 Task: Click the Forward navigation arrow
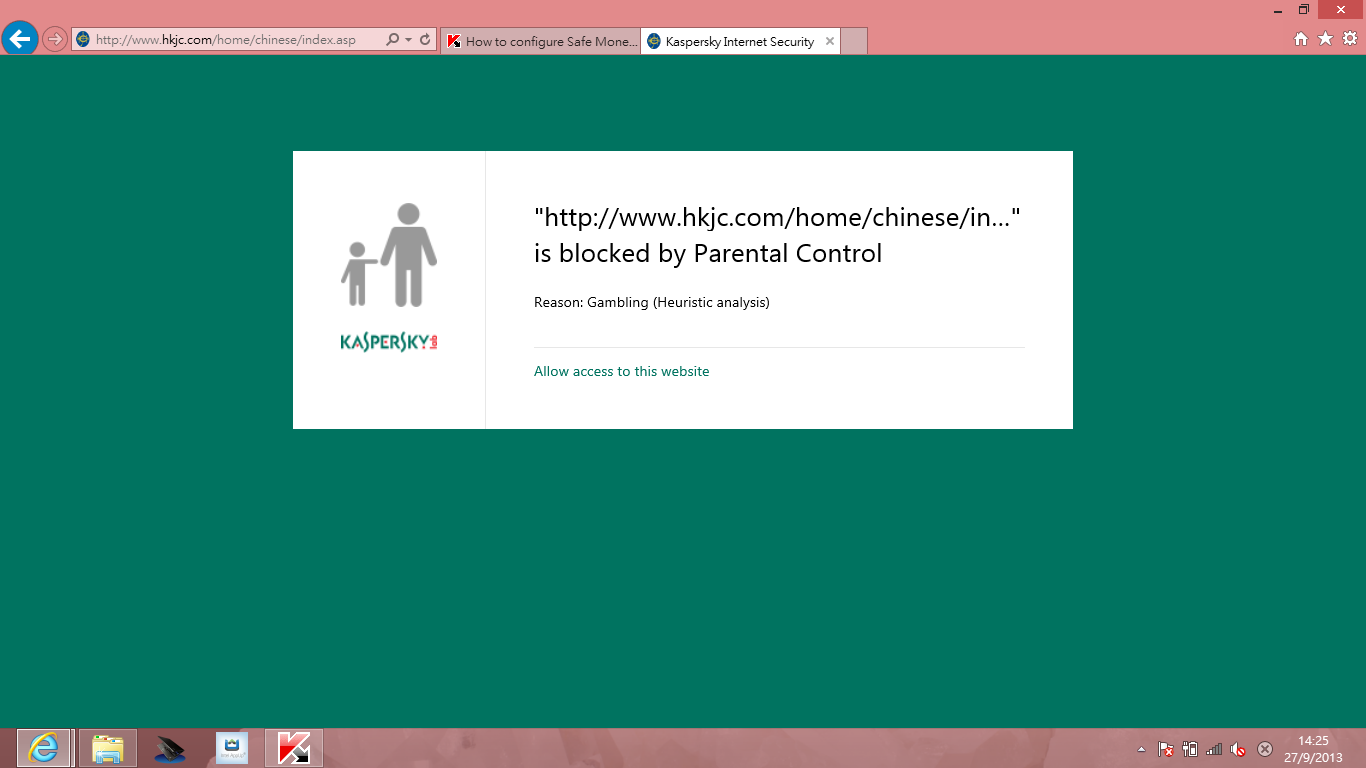[55, 39]
